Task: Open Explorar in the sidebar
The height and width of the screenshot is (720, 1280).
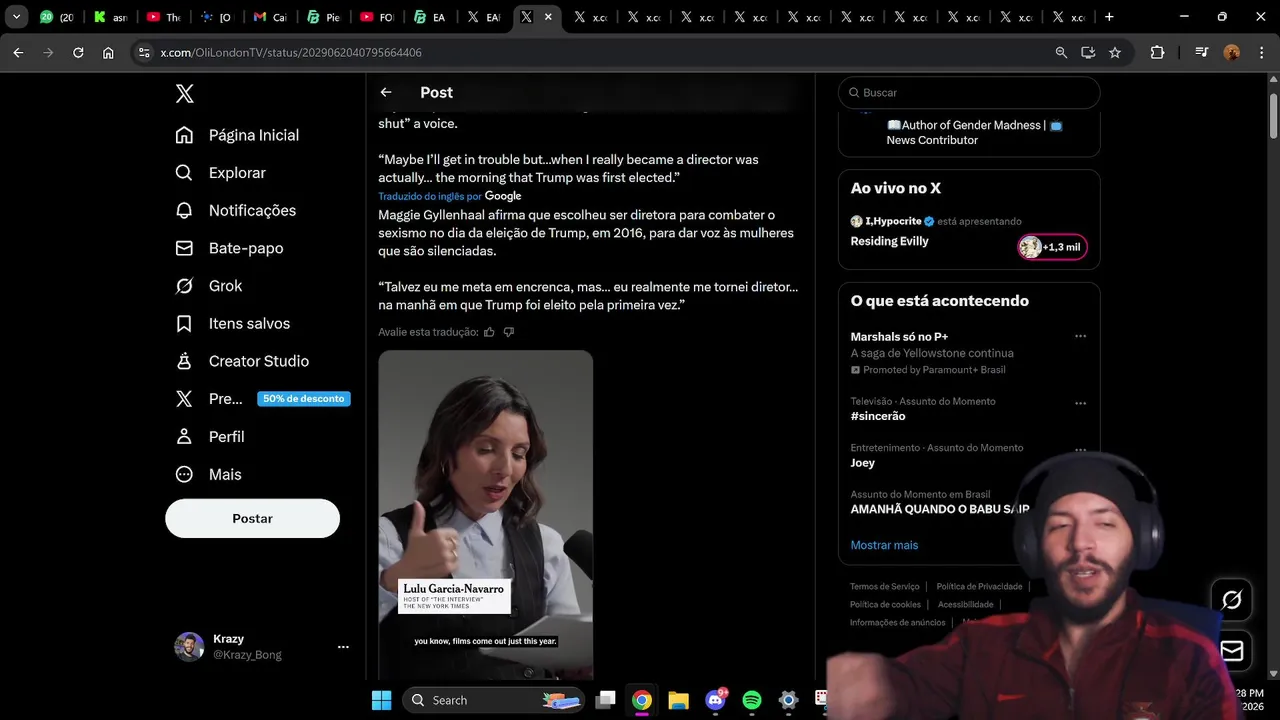Action: pos(220,173)
